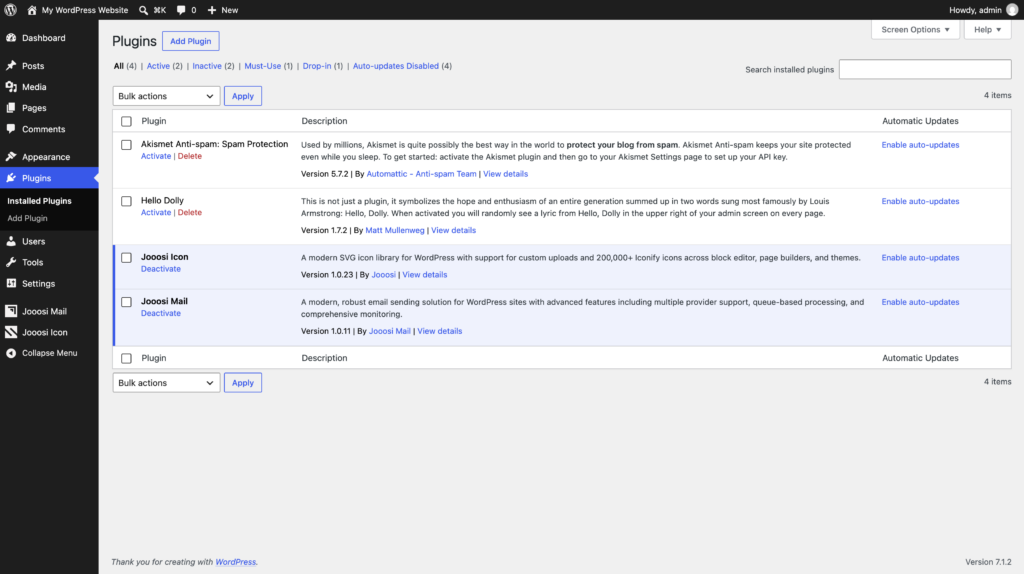
Task: Tick the select-all checkbox in table header
Action: (126, 121)
